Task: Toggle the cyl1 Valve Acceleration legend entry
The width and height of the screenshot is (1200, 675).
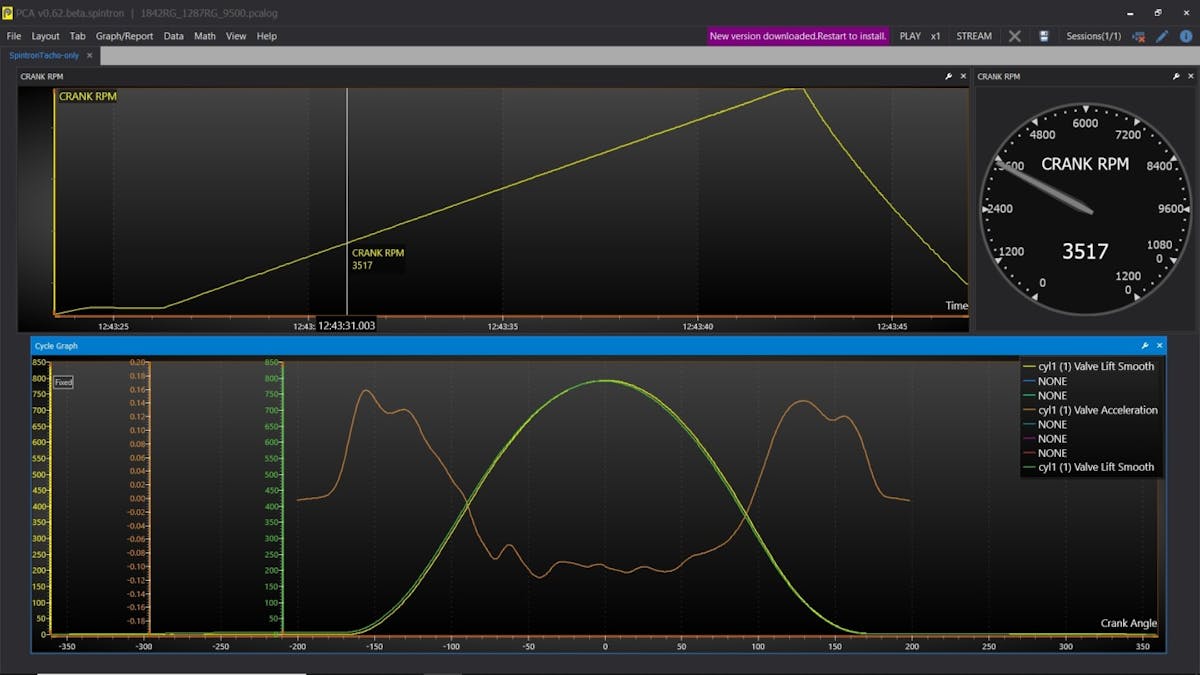Action: 1097,410
